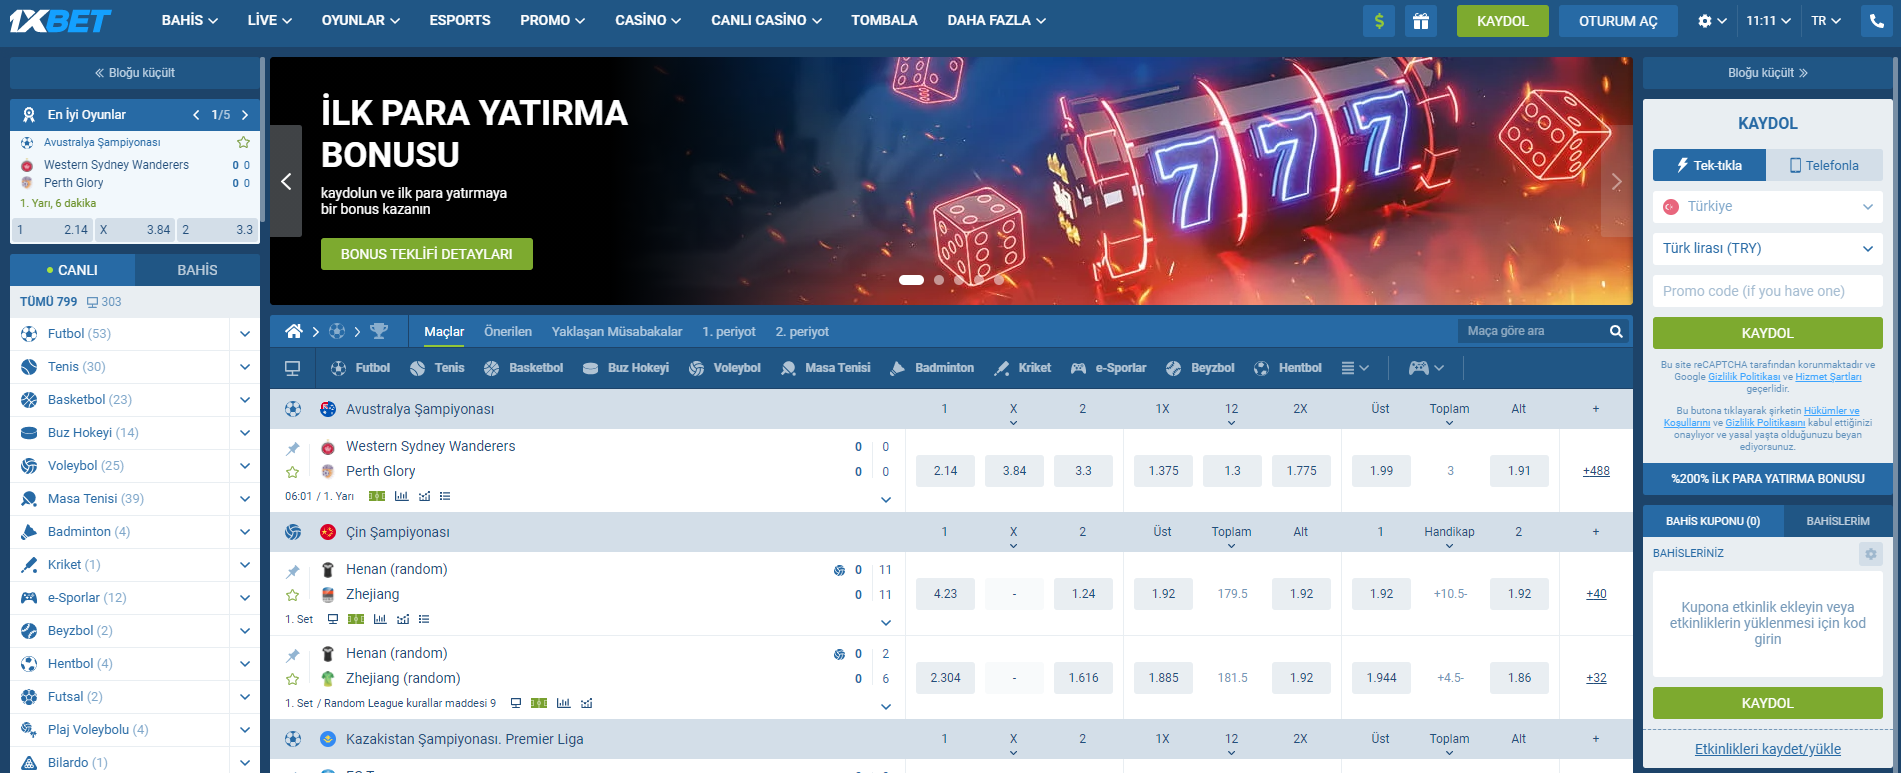Pin the Henan (random) vs Zhejiang match

(x=293, y=571)
